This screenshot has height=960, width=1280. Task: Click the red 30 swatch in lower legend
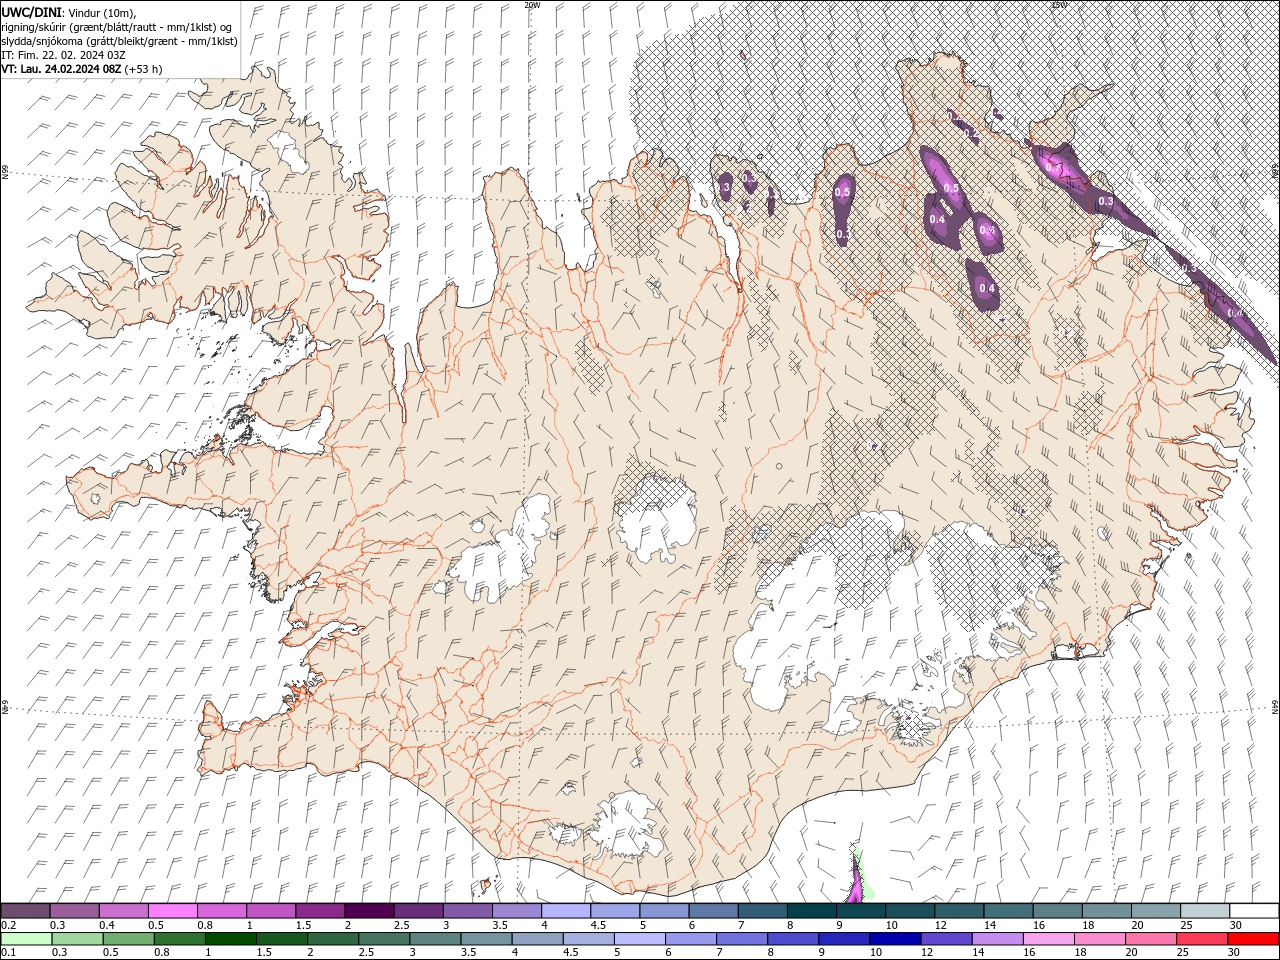point(1254,939)
